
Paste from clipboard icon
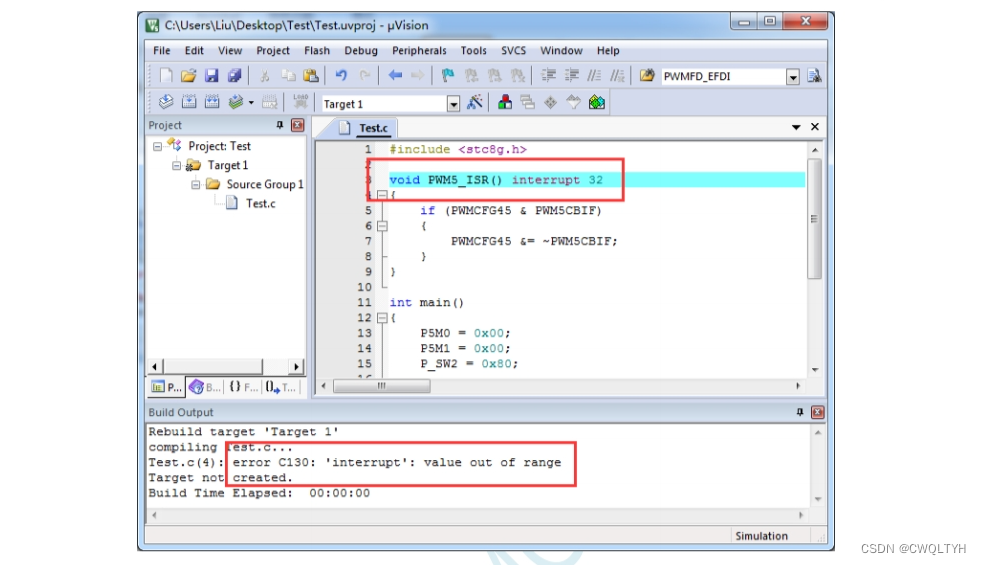pyautogui.click(x=311, y=76)
